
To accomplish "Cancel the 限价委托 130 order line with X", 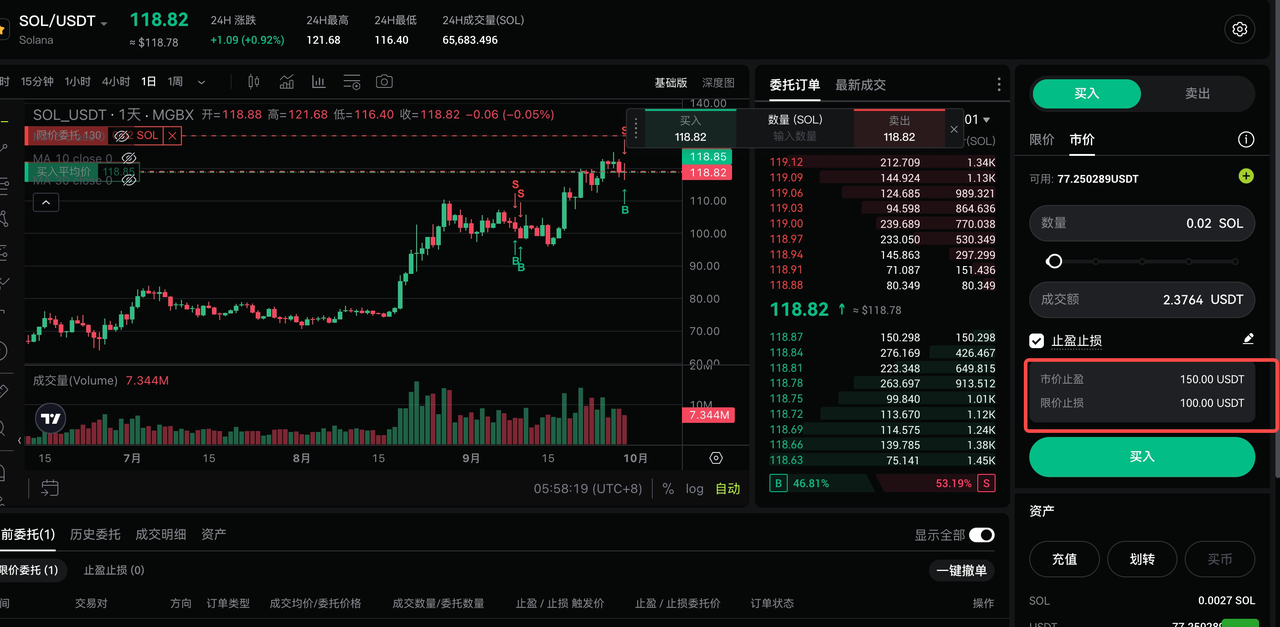I will [x=173, y=135].
